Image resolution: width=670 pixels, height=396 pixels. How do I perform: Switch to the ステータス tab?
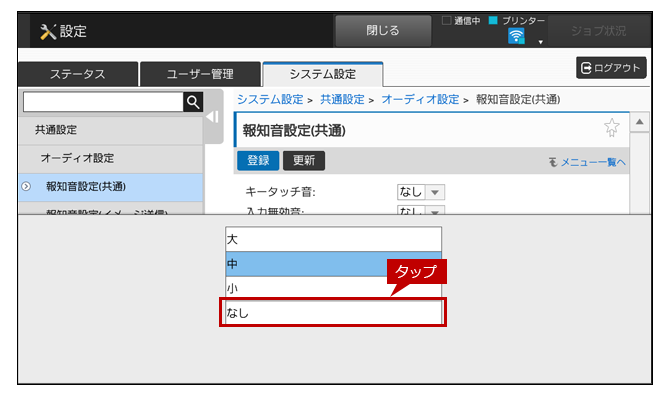[78, 74]
